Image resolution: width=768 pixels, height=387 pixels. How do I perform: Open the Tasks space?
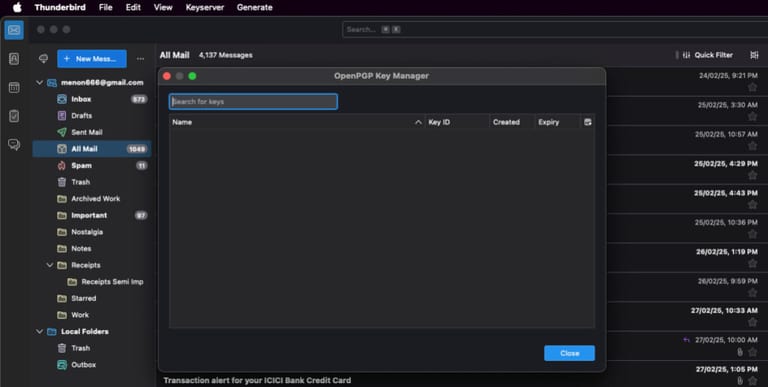14,116
